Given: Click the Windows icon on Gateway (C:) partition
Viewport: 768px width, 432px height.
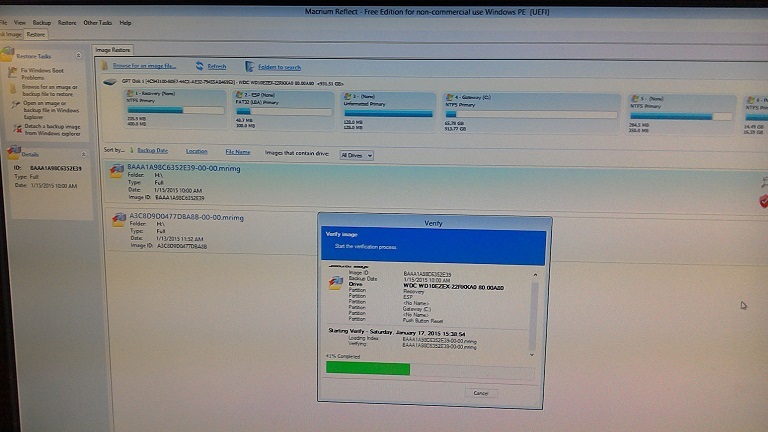Looking at the screenshot, I should [449, 97].
